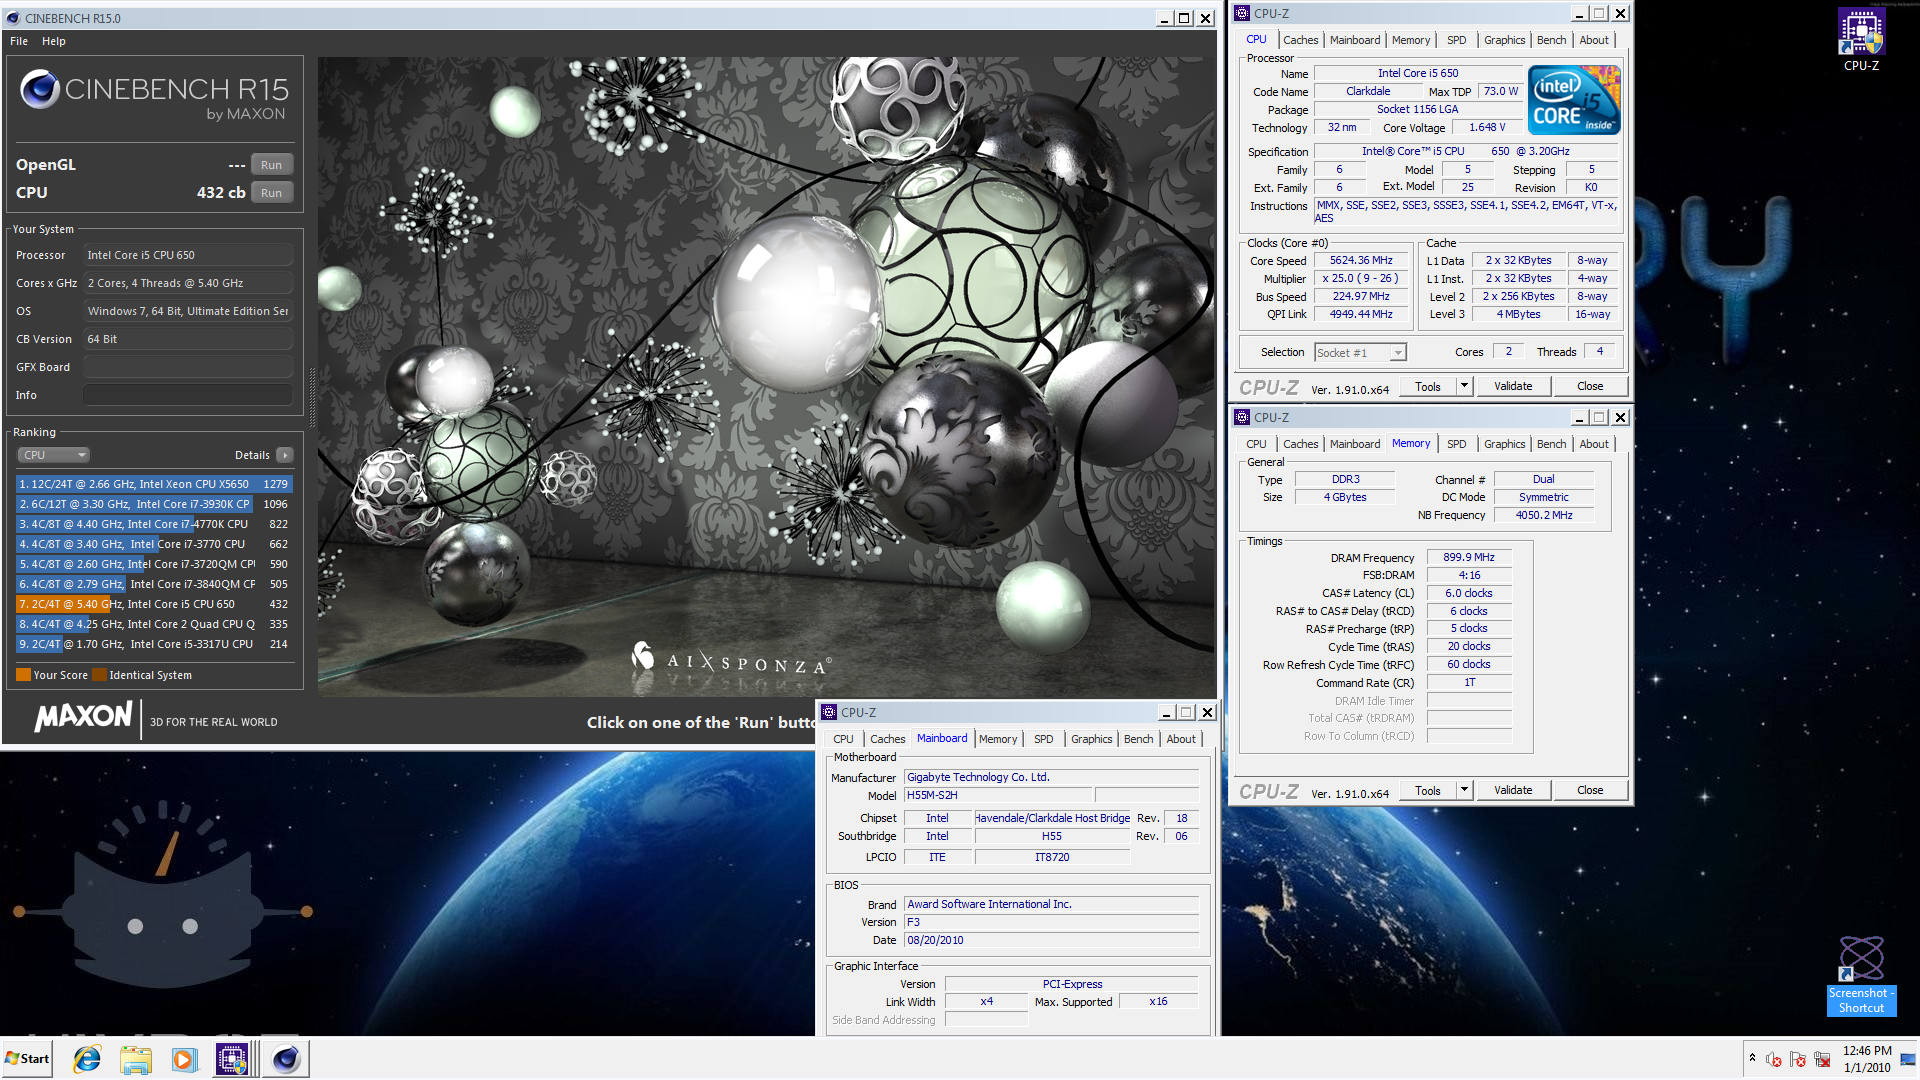Switch to Mainboard tab in top CPU-Z window
1920x1080 pixels.
pyautogui.click(x=1355, y=40)
